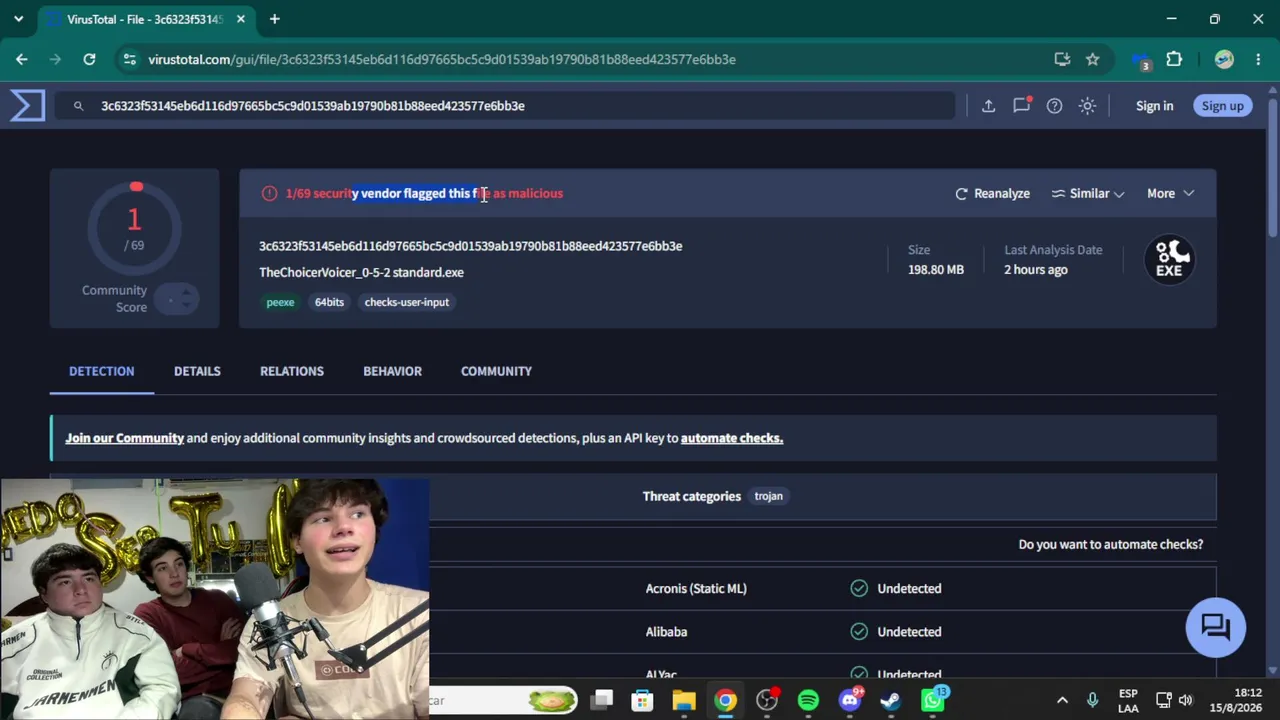
Task: Open Steam from the taskbar
Action: point(891,700)
